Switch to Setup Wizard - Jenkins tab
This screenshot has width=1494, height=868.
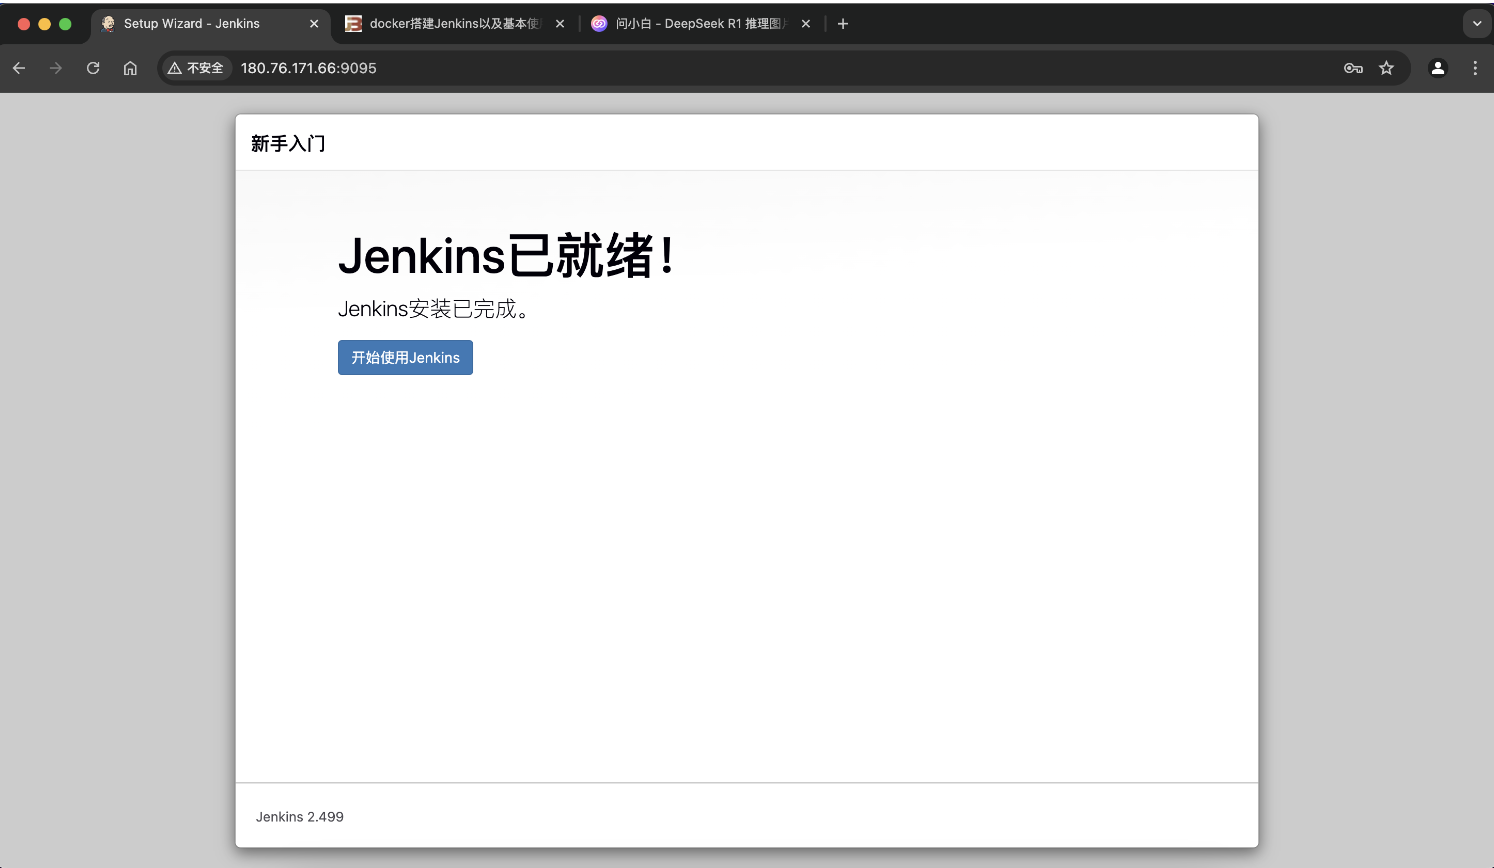coord(210,24)
